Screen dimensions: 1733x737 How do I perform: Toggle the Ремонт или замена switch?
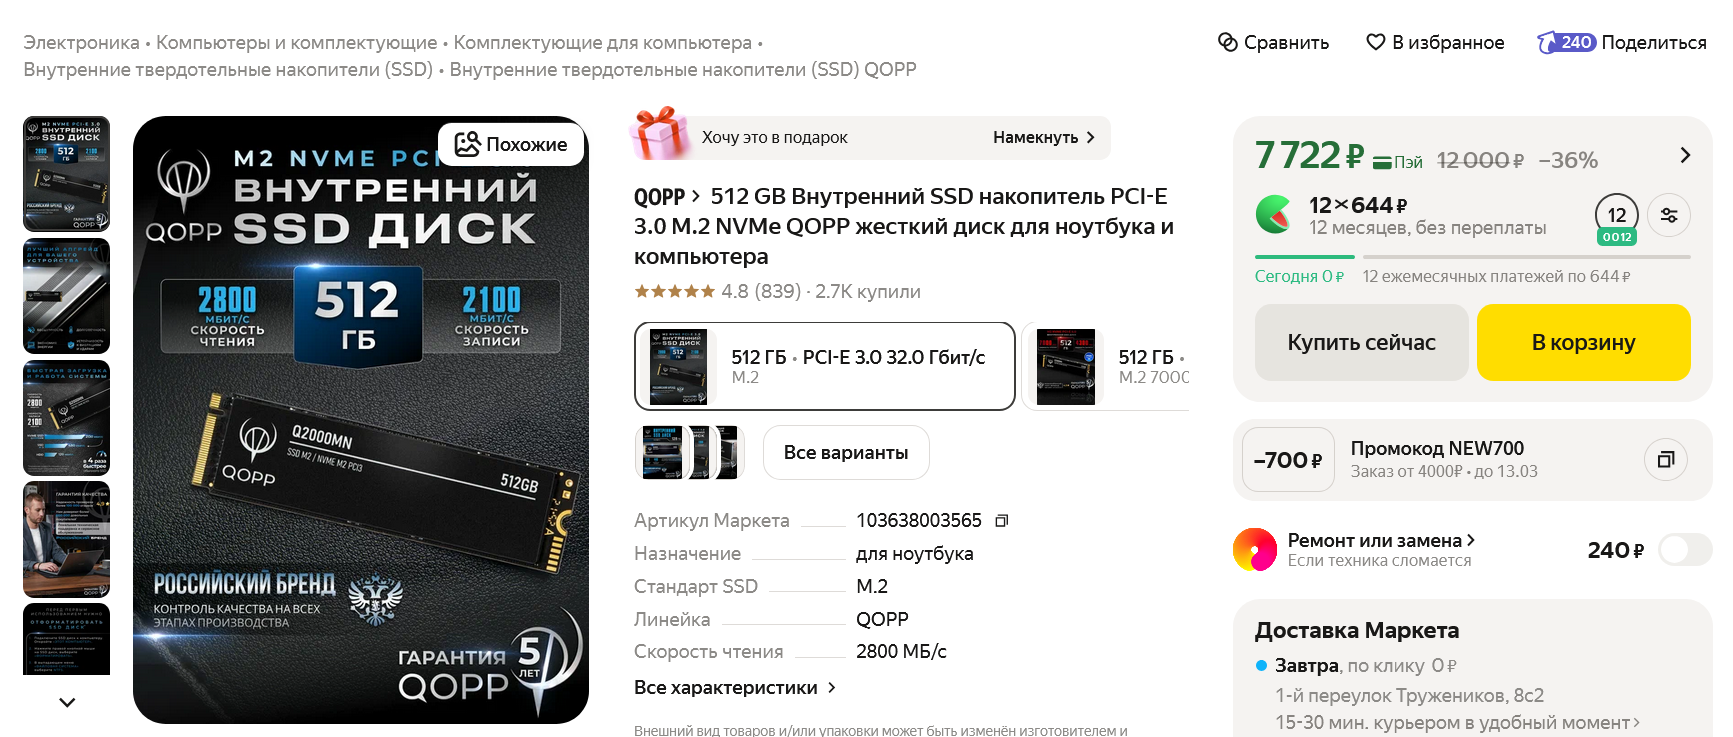[1685, 549]
